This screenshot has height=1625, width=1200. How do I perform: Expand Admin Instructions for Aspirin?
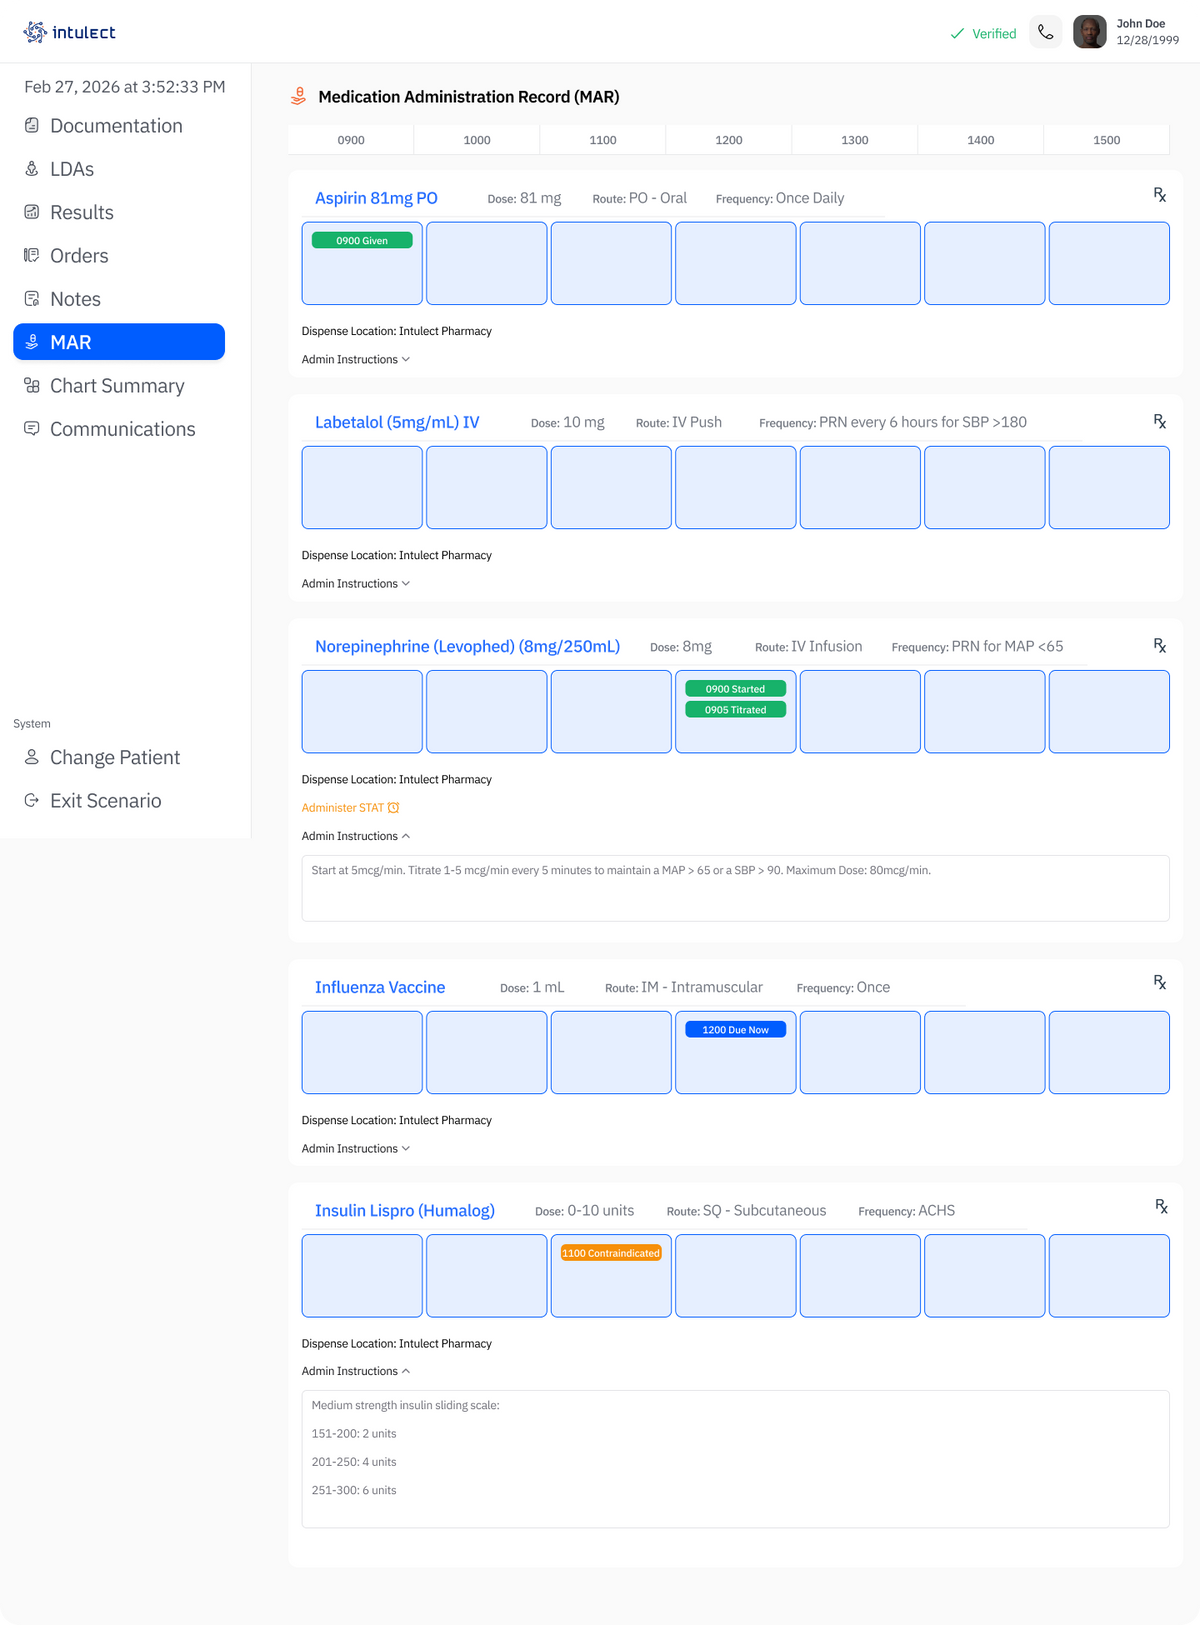356,360
